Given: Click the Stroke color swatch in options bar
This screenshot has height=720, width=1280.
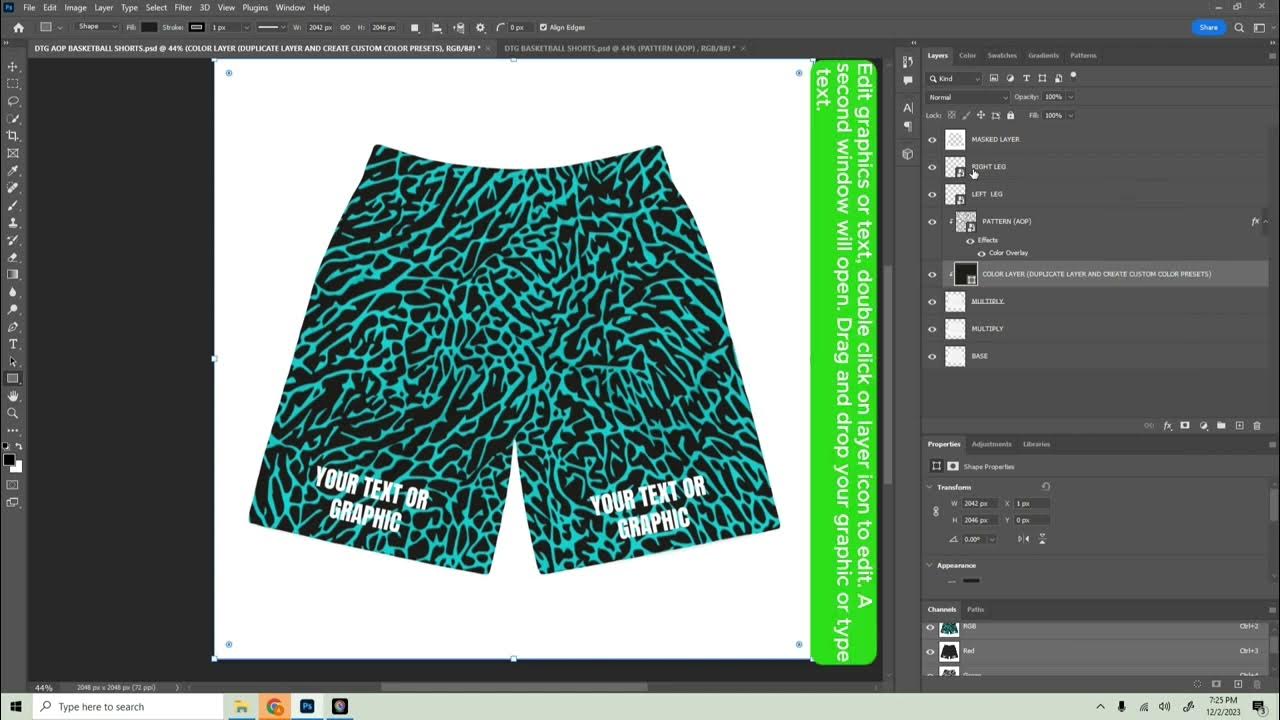Looking at the screenshot, I should 196,27.
